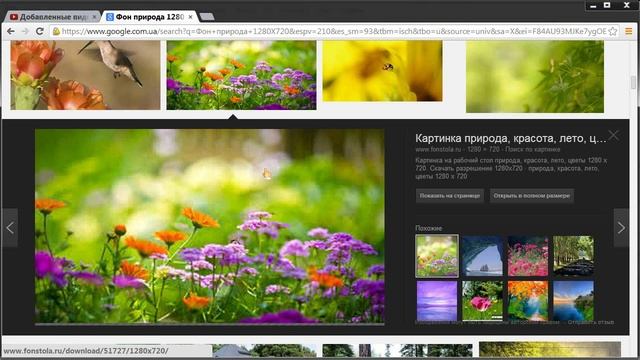Go back using the browser back arrow

(x=11, y=31)
